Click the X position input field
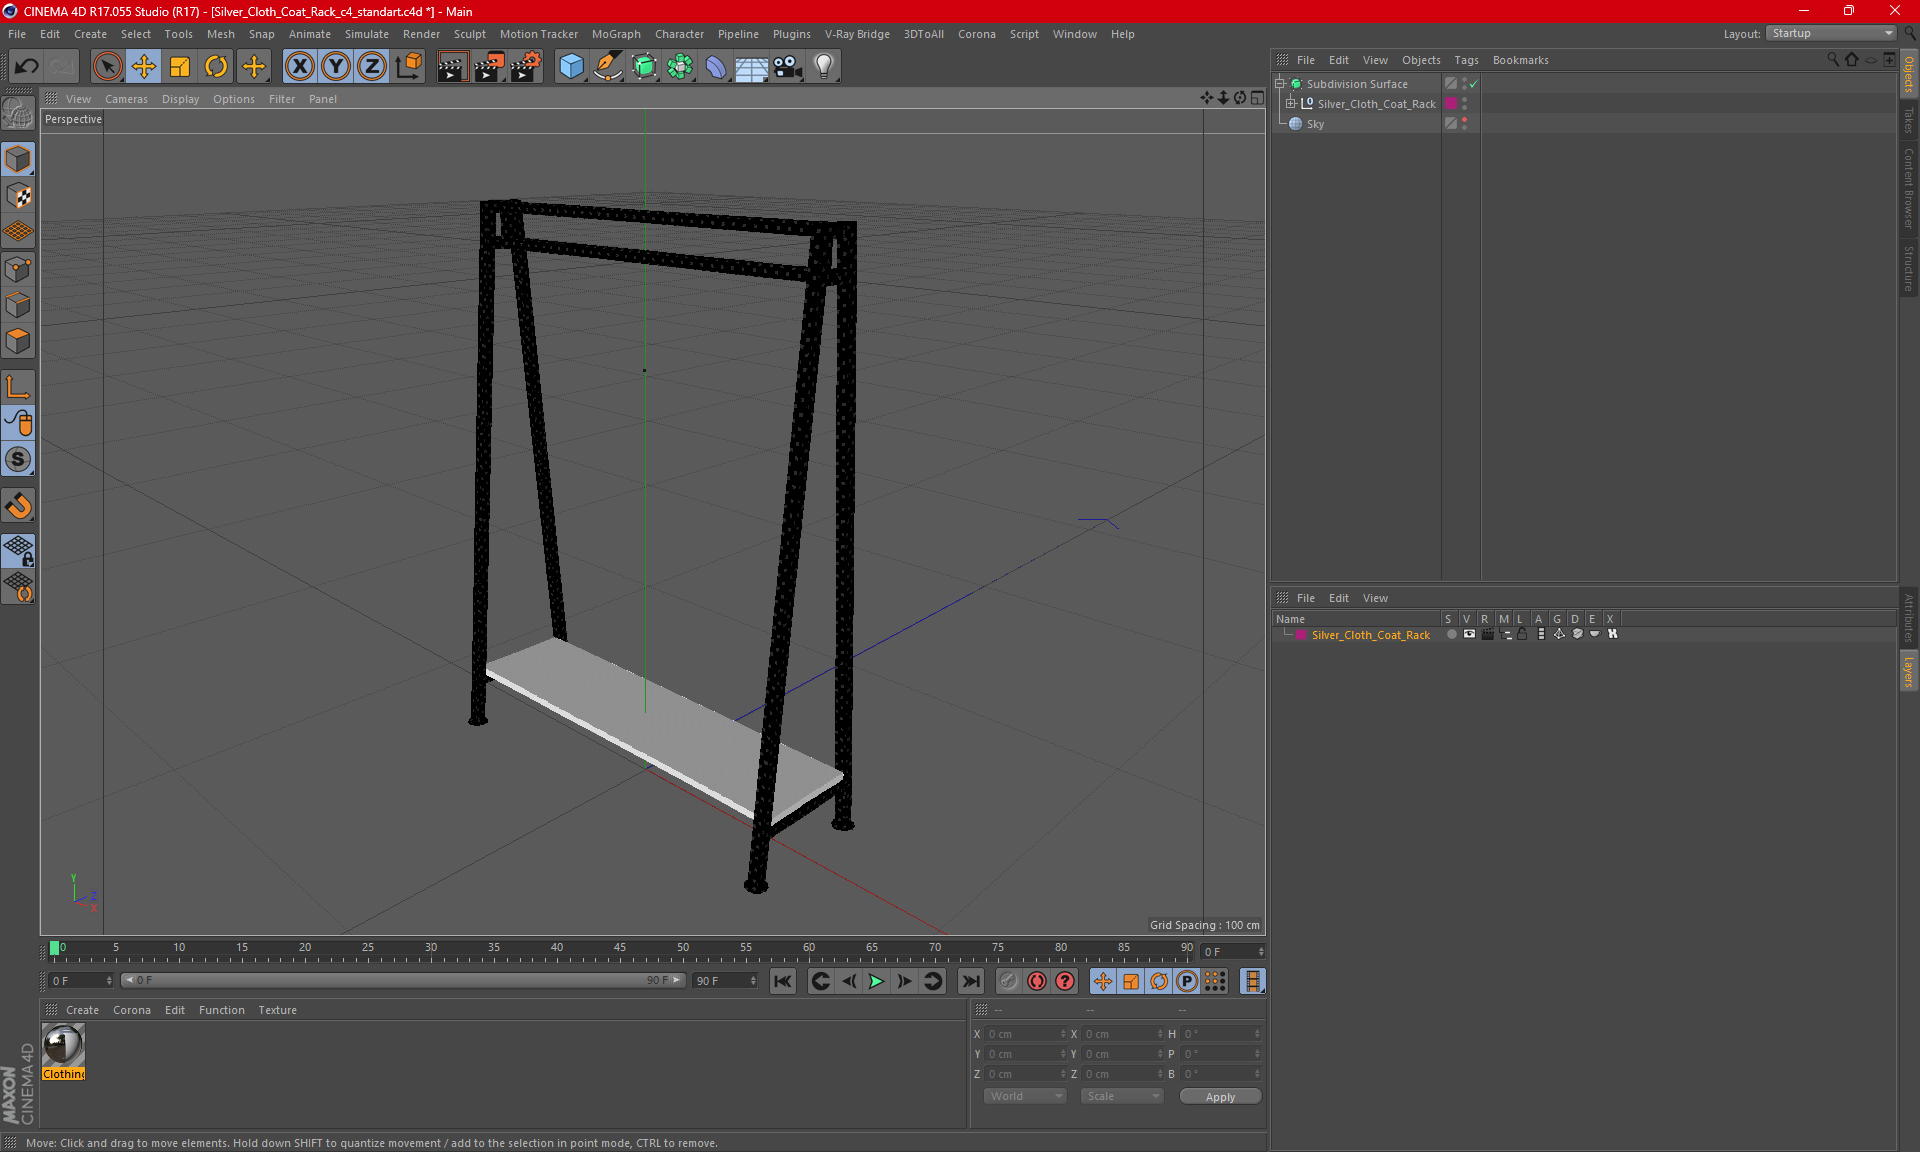Screen dimensions: 1920x1152 coord(1026,1034)
